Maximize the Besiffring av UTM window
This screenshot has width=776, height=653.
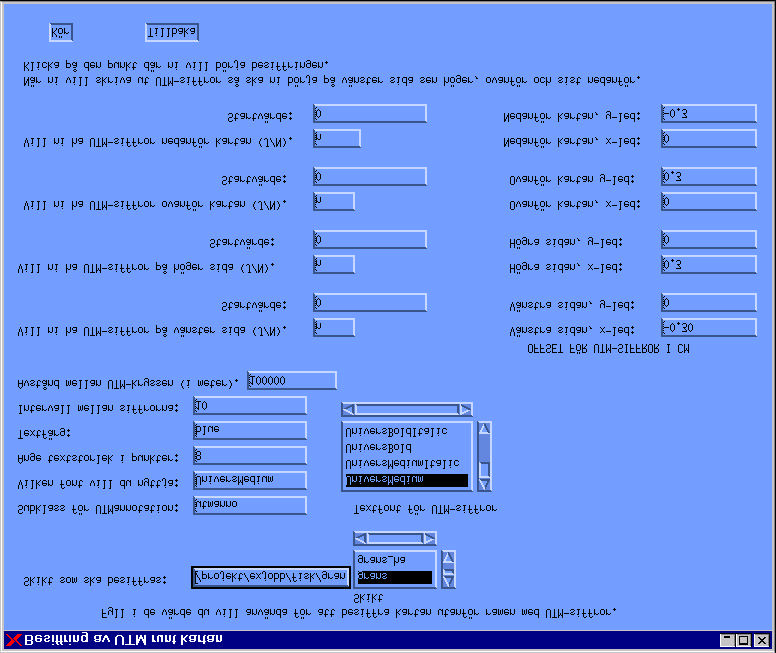[x=743, y=640]
